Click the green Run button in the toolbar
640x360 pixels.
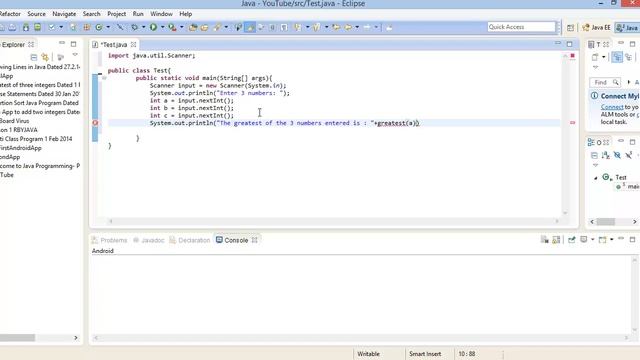tap(153, 27)
